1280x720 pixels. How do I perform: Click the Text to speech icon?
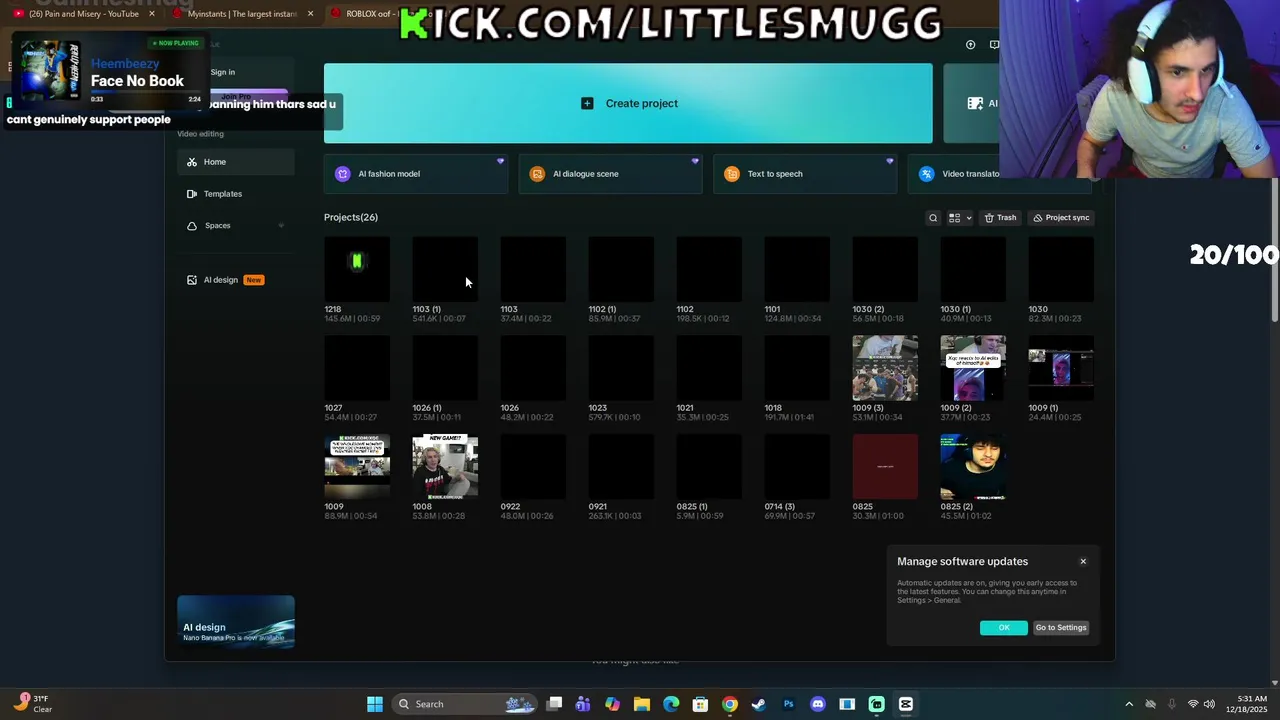[732, 174]
